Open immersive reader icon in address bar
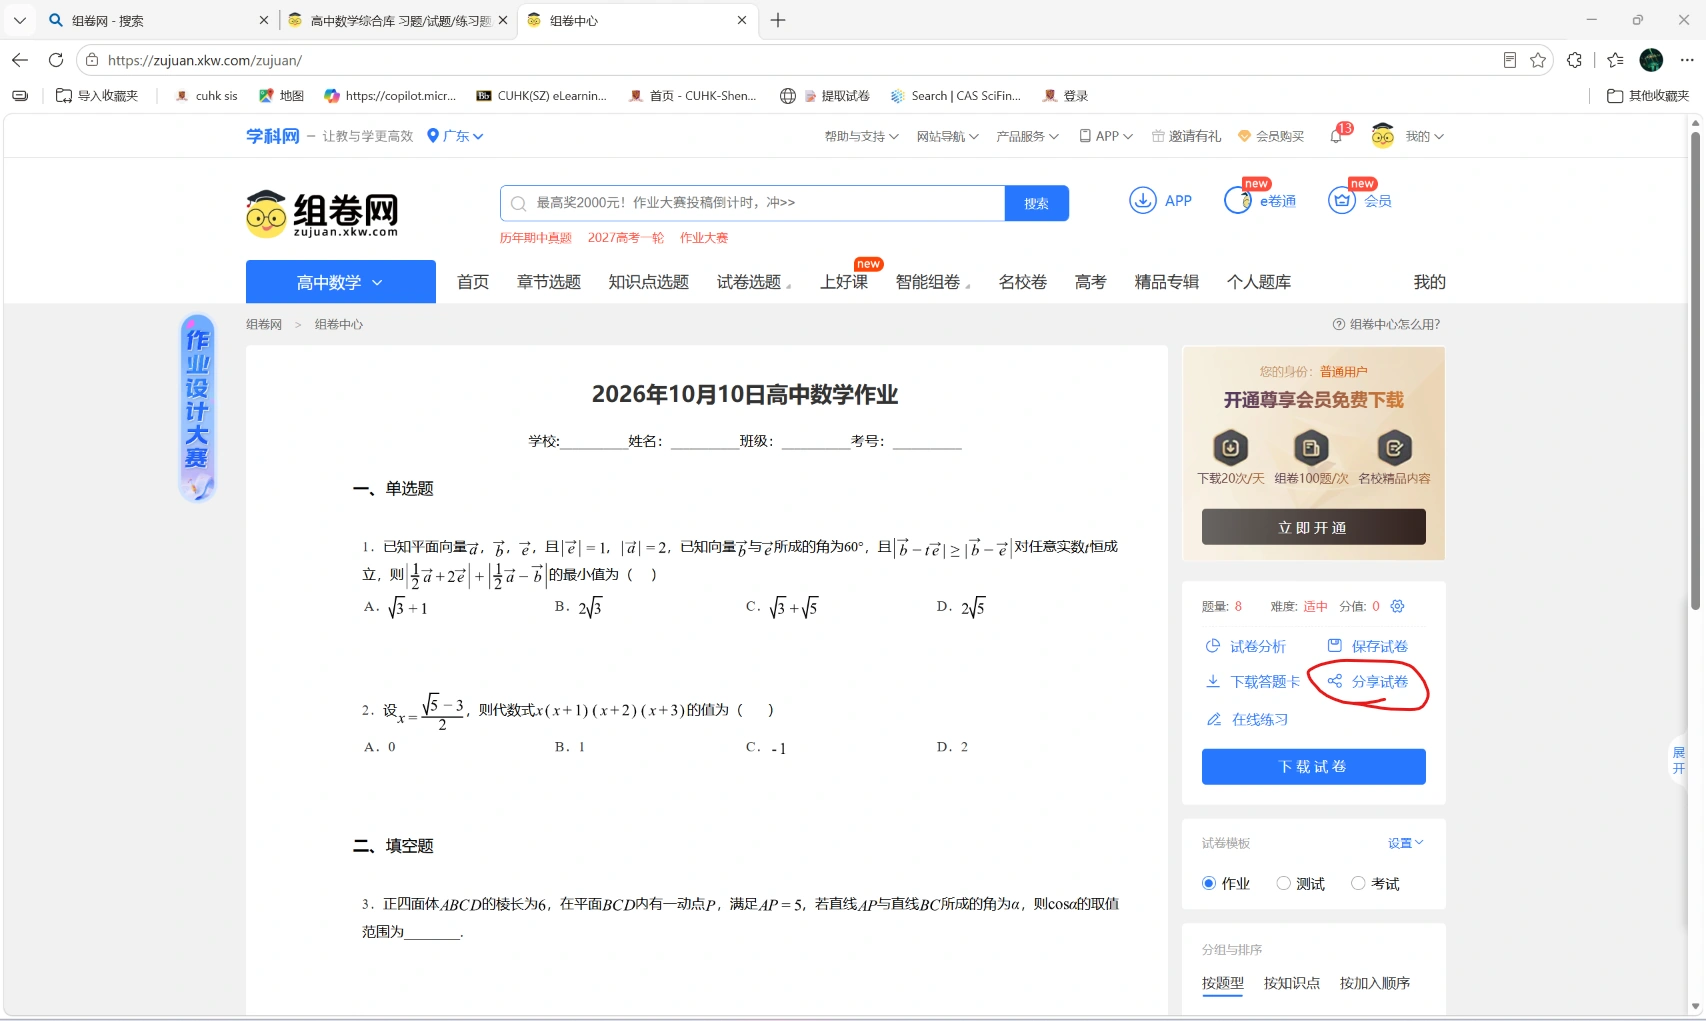 (x=1510, y=60)
